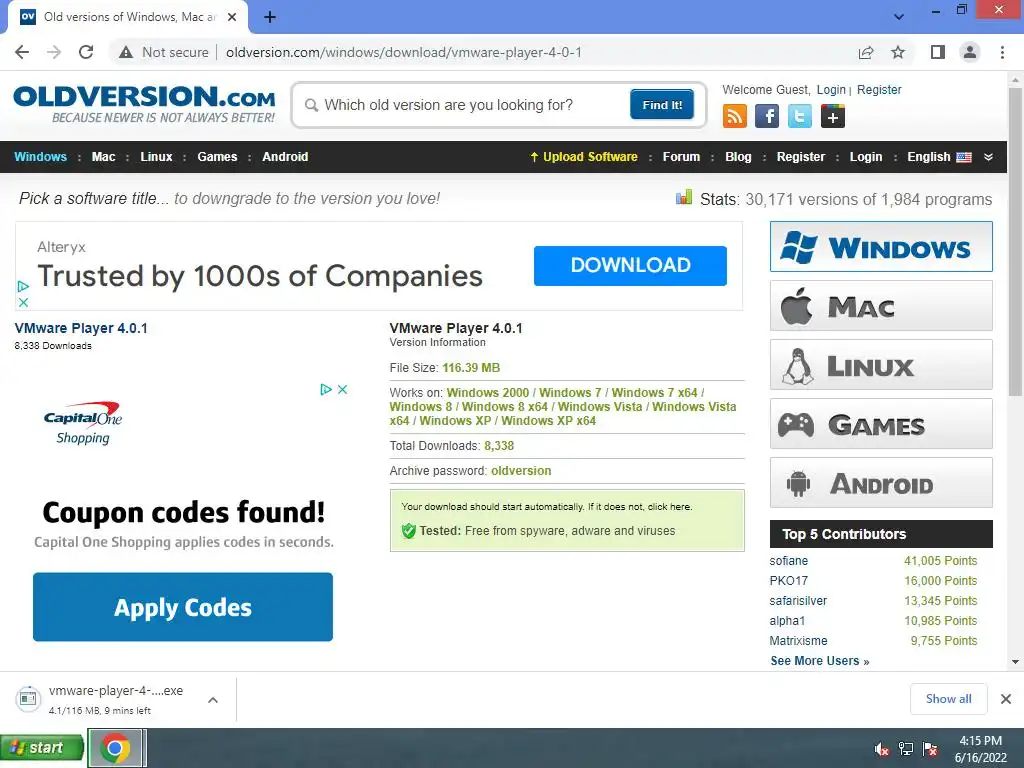
Task: Click the Android category banner
Action: coord(881,483)
